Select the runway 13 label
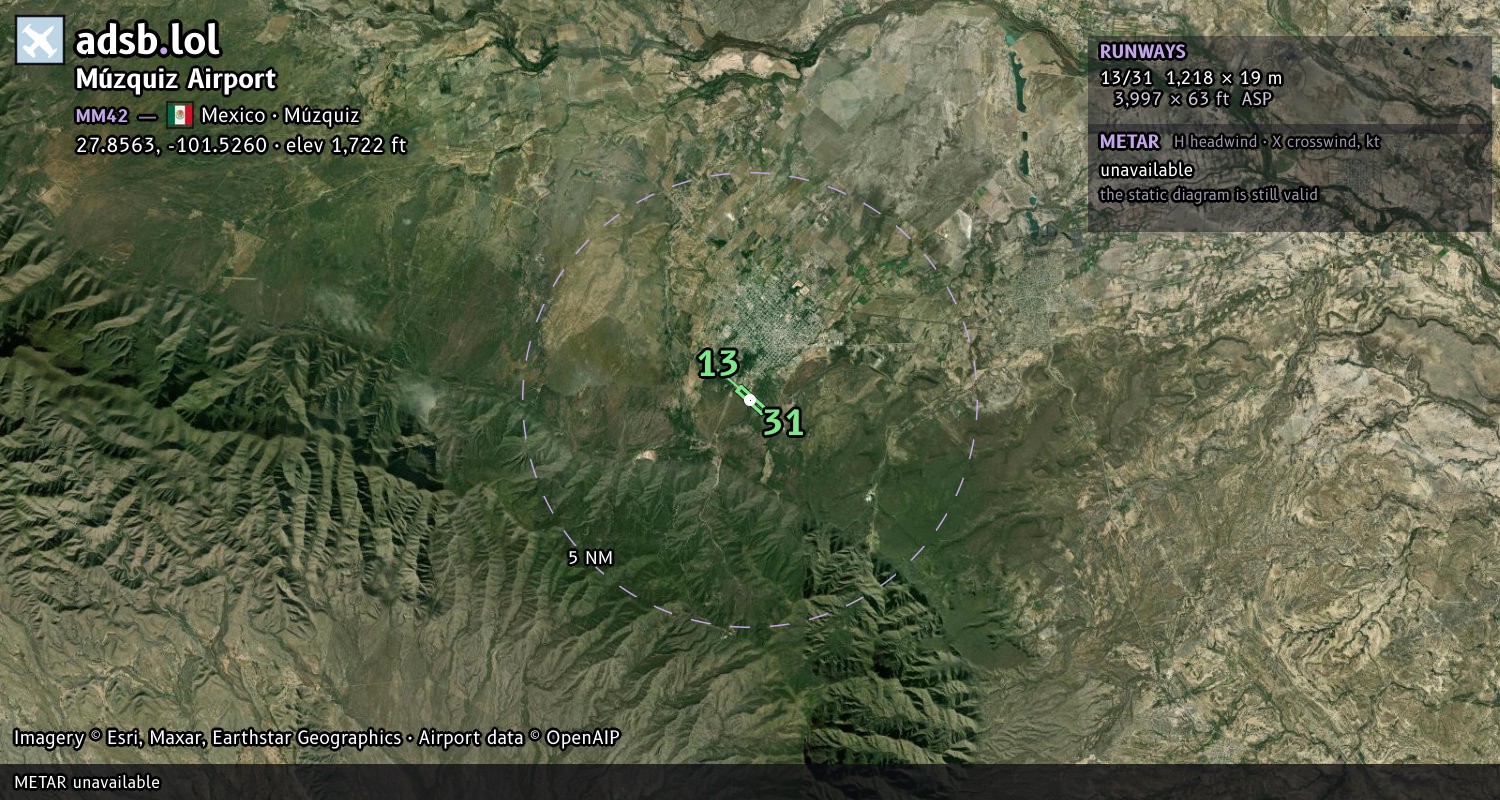Viewport: 1500px width, 800px height. 718,364
